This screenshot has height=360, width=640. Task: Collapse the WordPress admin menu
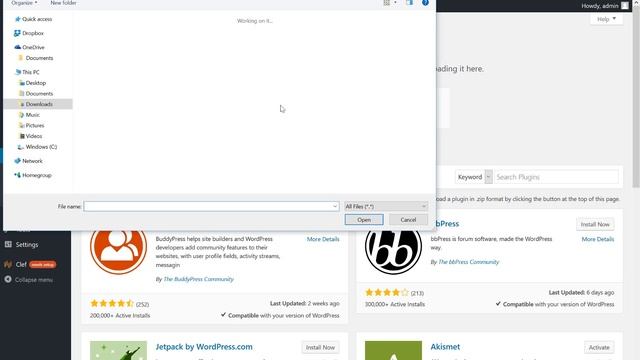pyautogui.click(x=34, y=280)
